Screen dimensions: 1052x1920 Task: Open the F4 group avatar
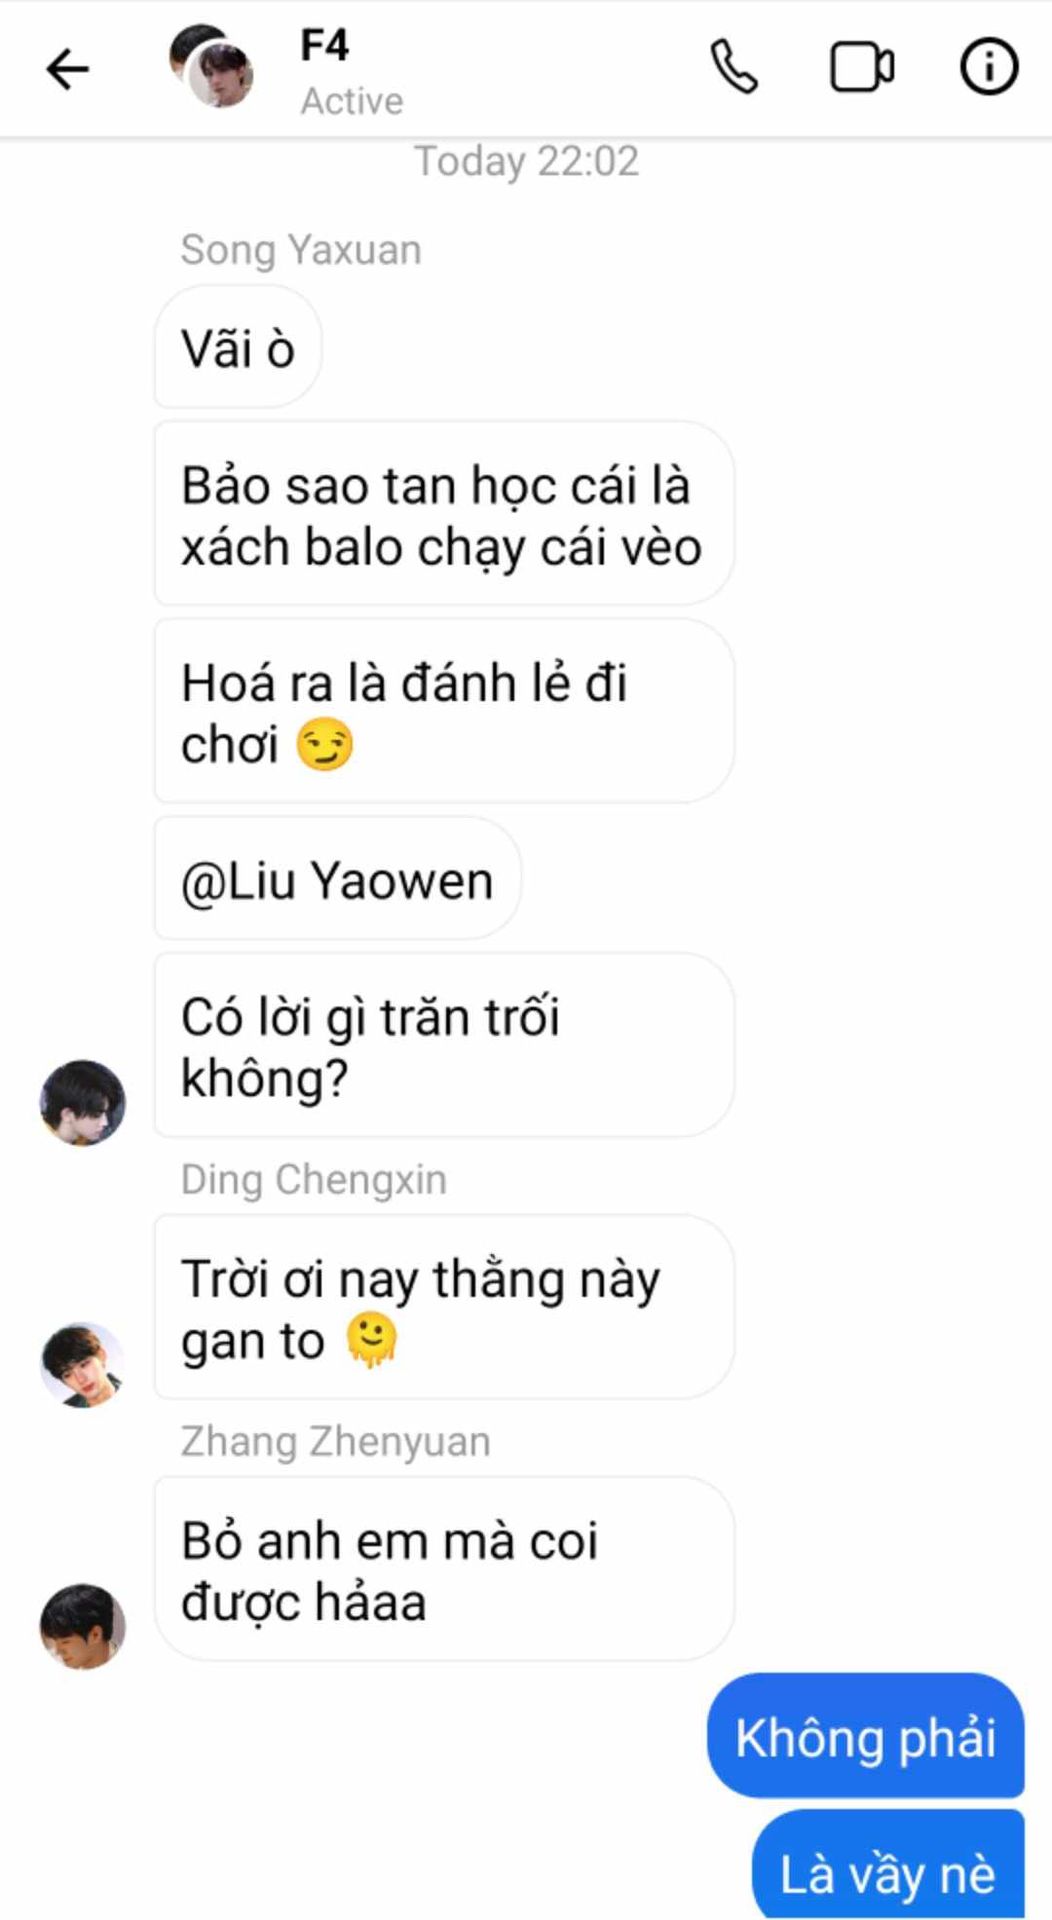pos(212,66)
